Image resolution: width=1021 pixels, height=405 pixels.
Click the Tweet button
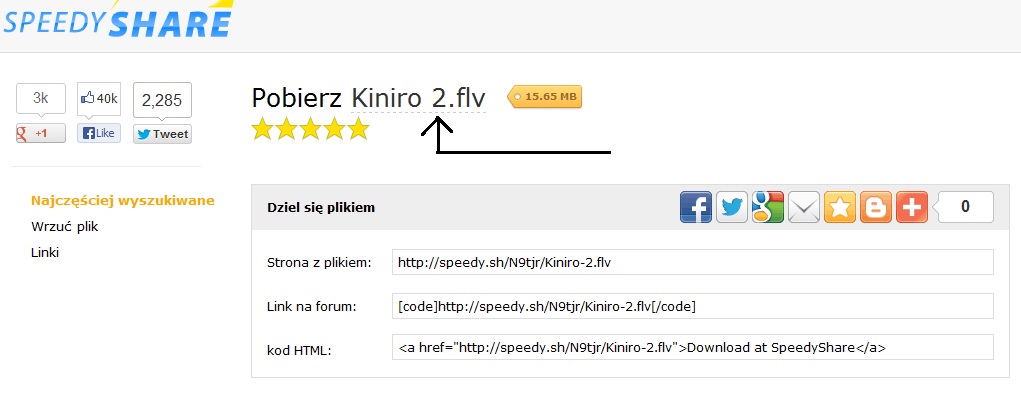coord(162,134)
